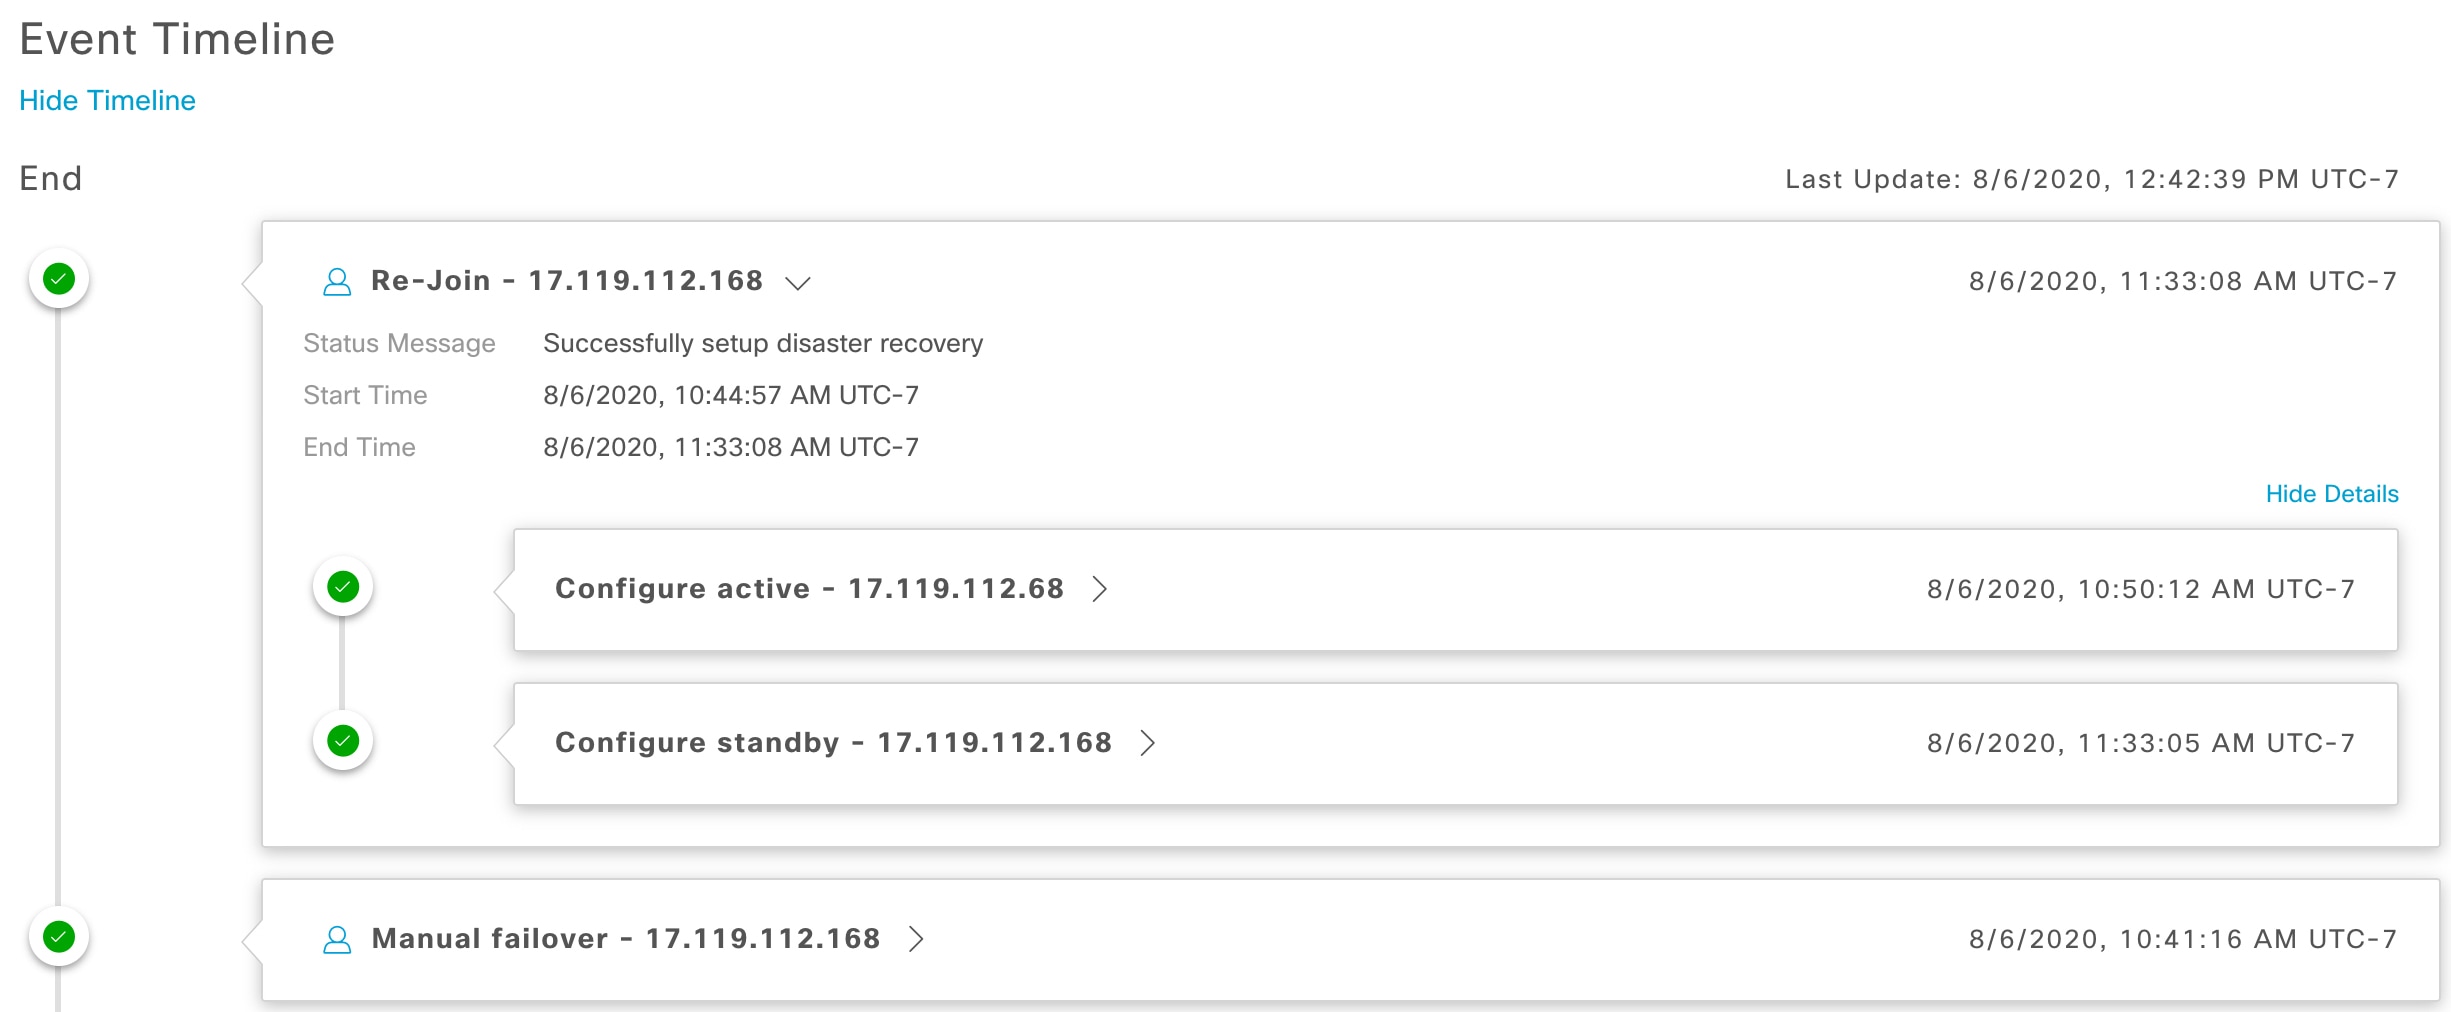Viewport: 2451px width, 1012px height.
Task: Expand Configure standby step chevron
Action: click(x=1147, y=743)
